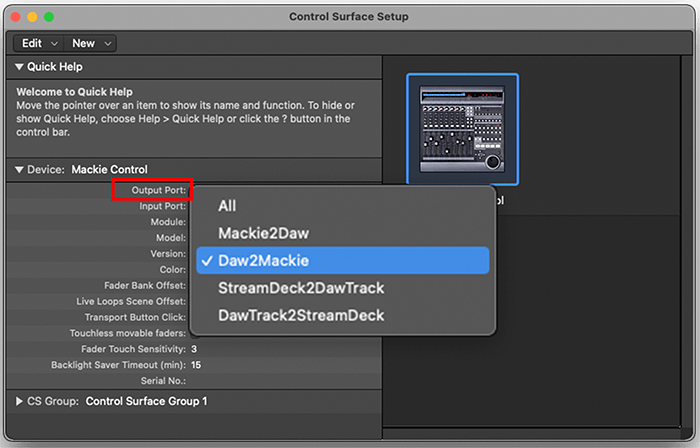Viewport: 700px width, 448px height.
Task: Click the Fader Touch Sensitivity value 3
Action: pyautogui.click(x=194, y=349)
